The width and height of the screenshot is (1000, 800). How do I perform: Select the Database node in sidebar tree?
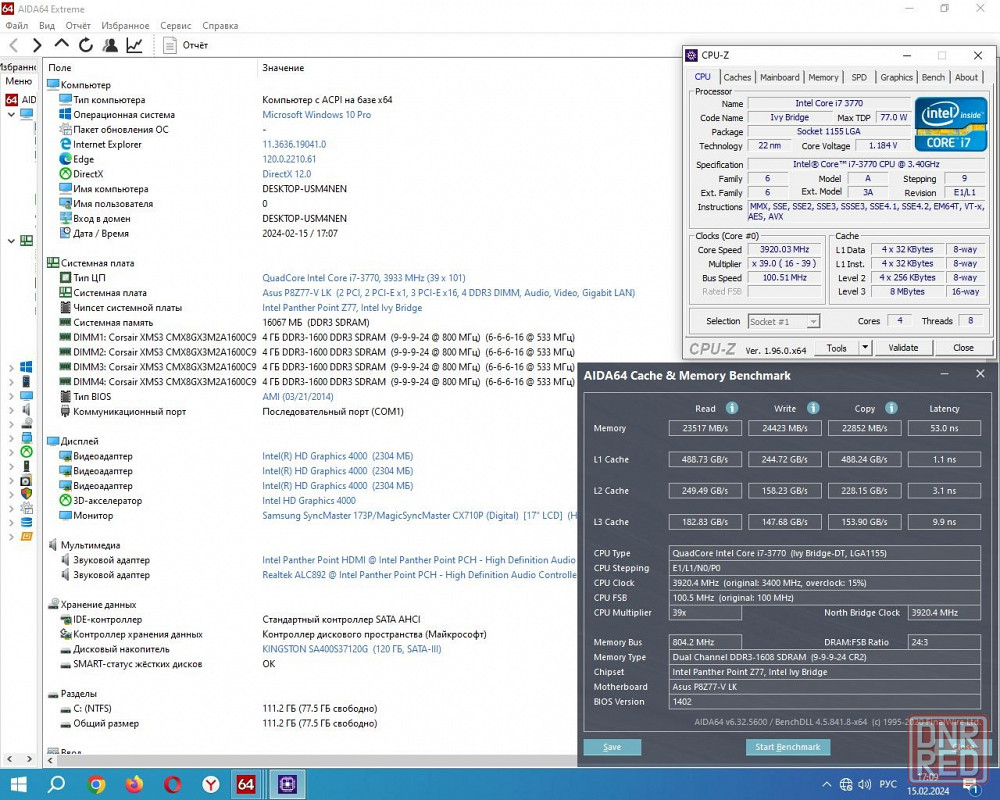point(26,522)
